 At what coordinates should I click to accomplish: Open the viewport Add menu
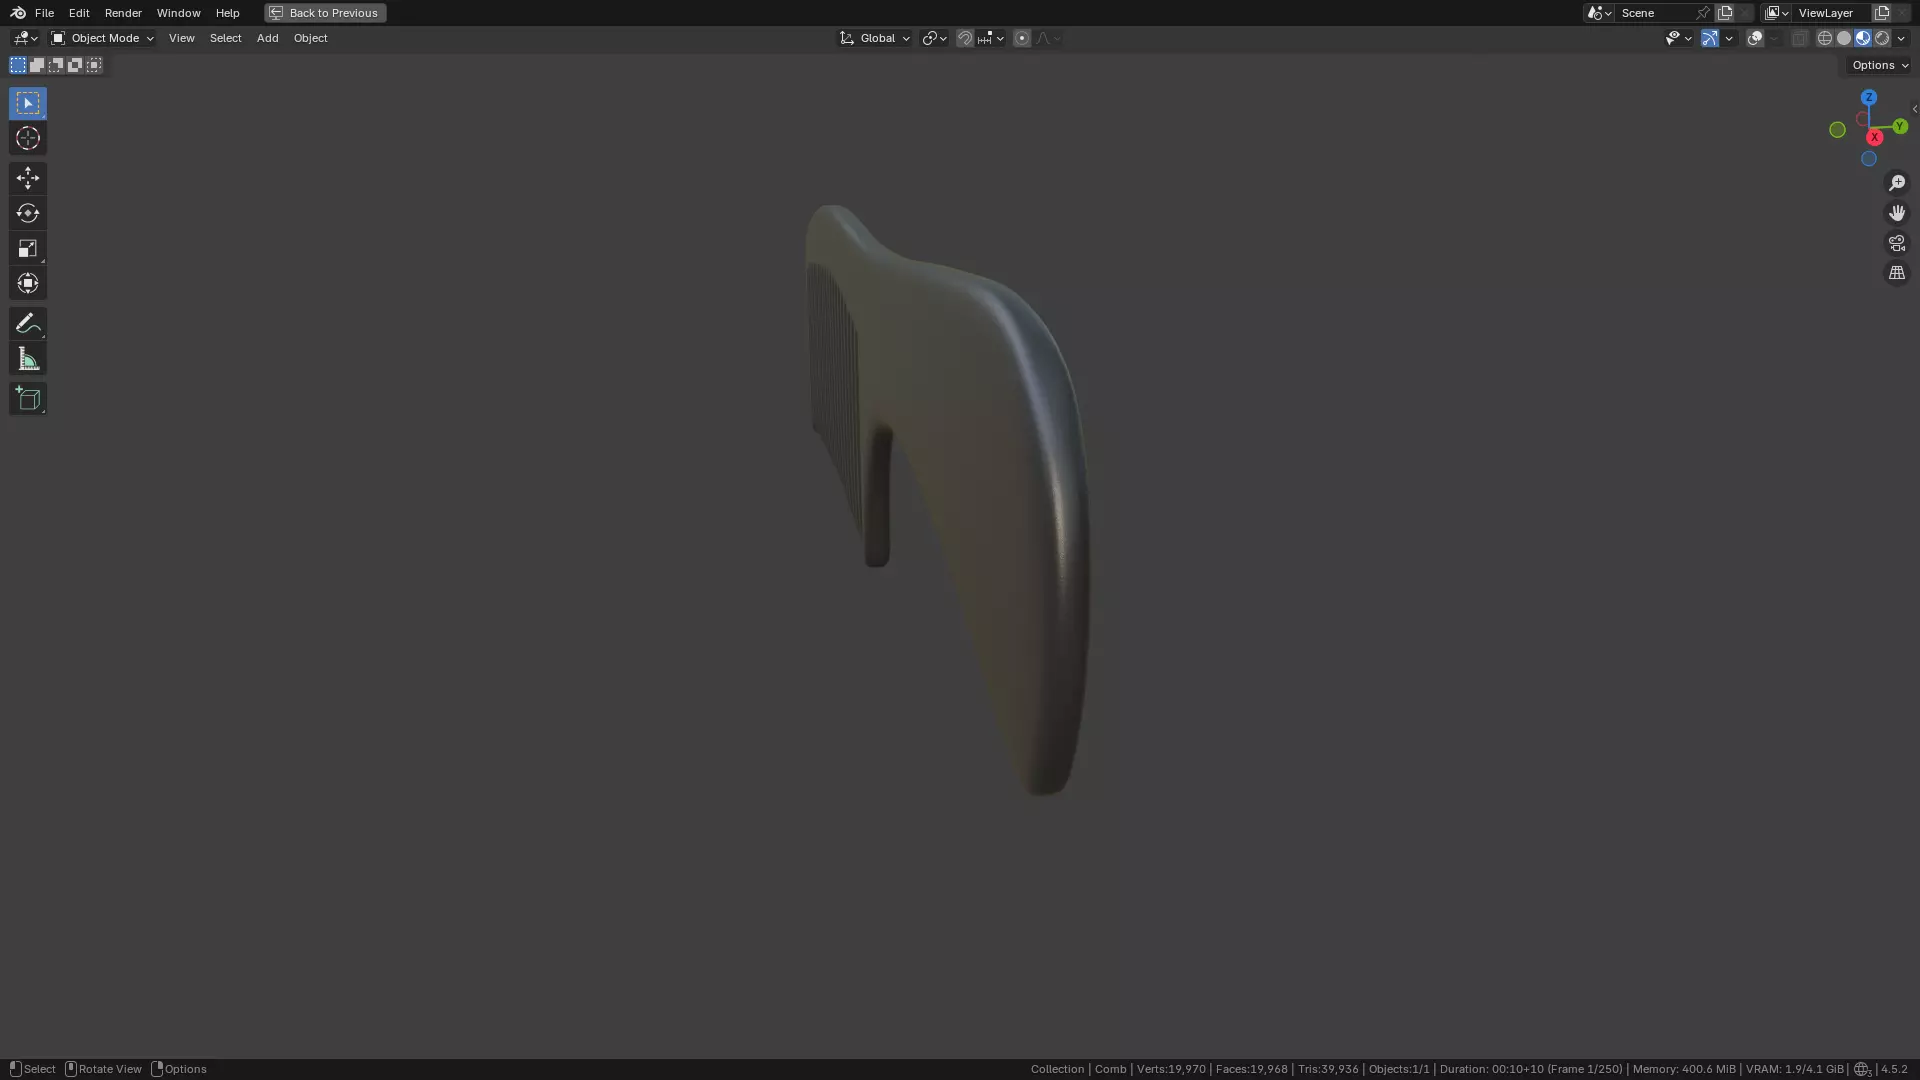[x=267, y=38]
